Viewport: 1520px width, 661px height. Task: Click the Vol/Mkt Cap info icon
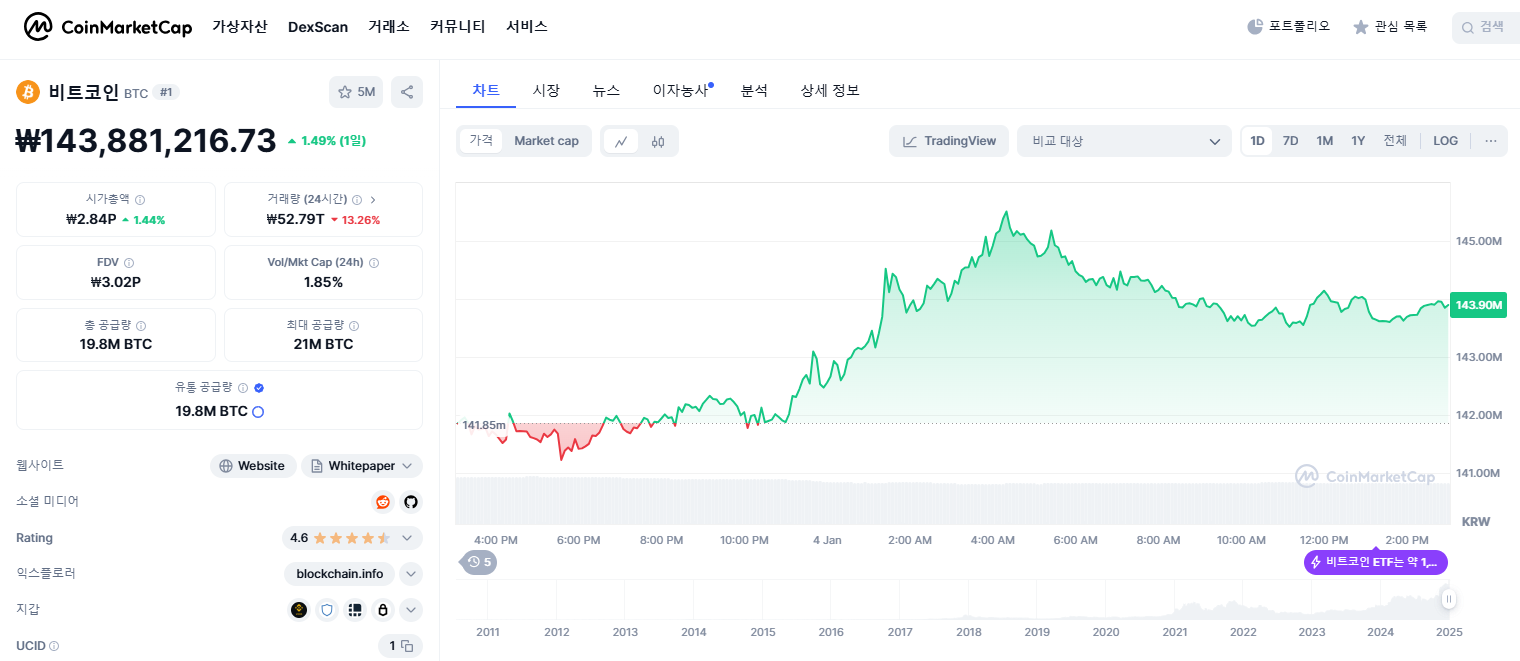tap(374, 263)
